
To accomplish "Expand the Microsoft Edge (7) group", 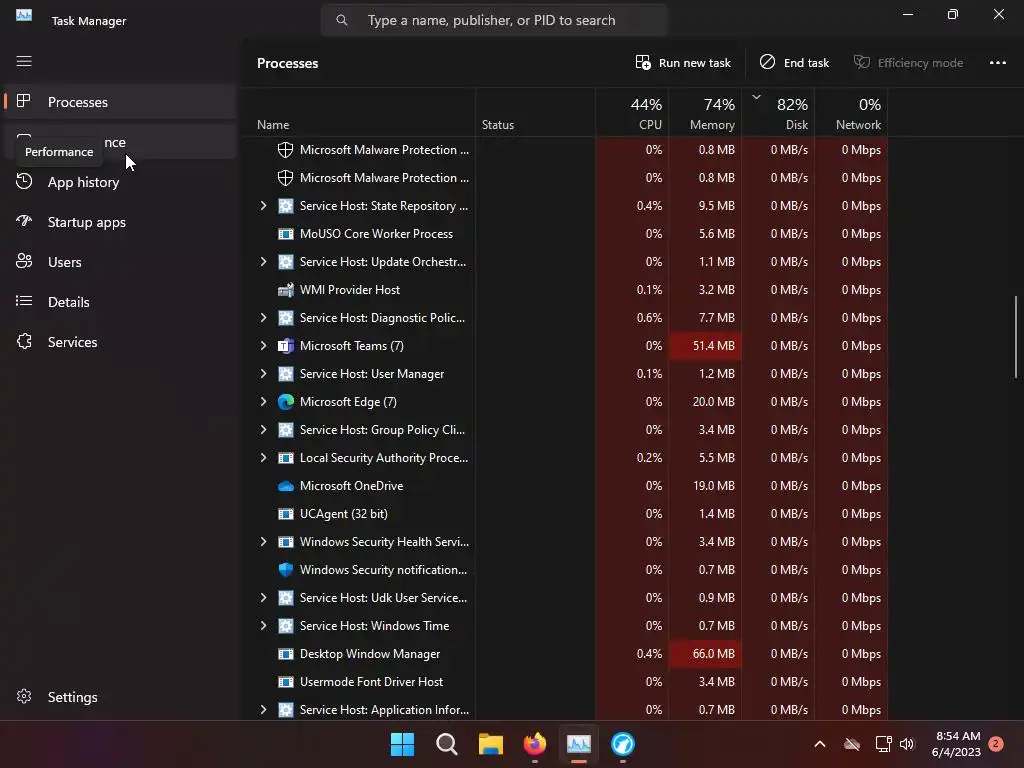I will click(x=263, y=402).
